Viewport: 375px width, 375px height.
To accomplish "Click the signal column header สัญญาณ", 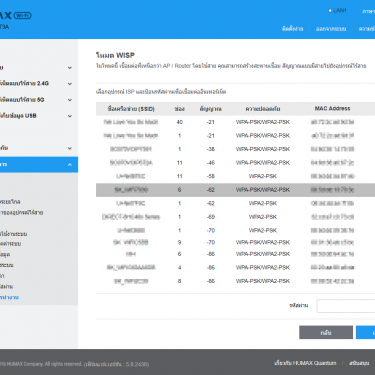I will pyautogui.click(x=210, y=109).
